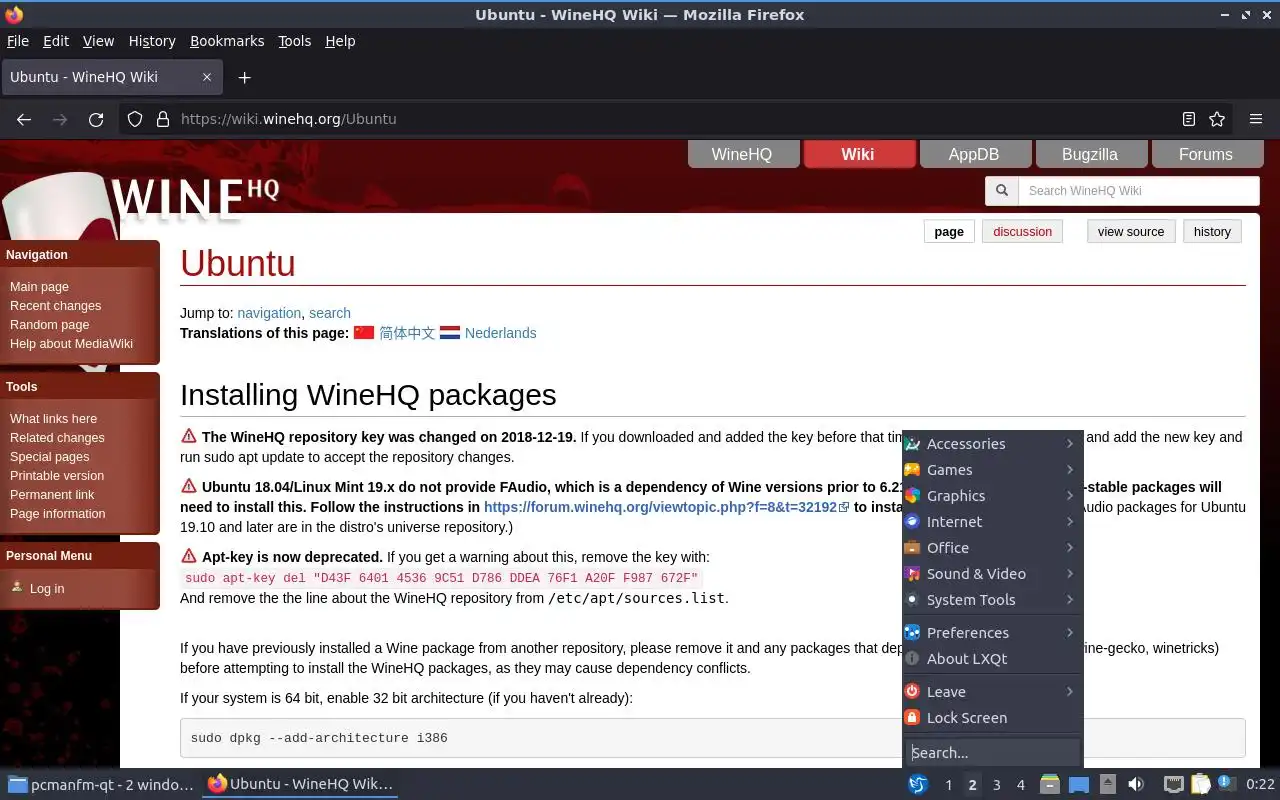The width and height of the screenshot is (1280, 800).
Task: Open tracking protection shield icon
Action: point(135,119)
